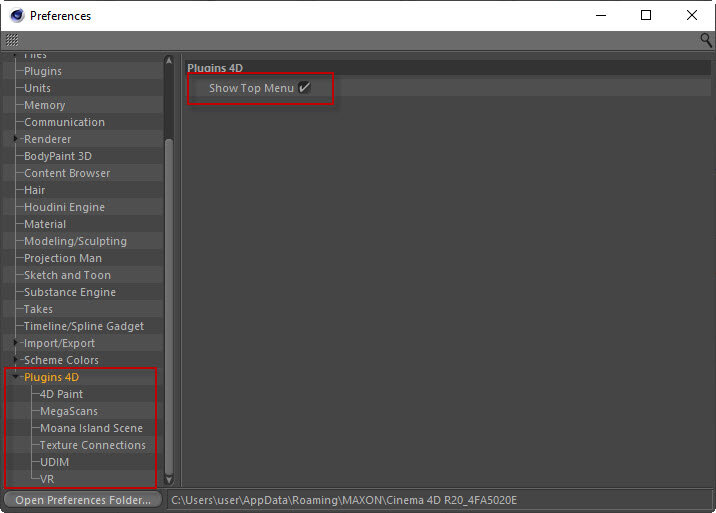Select Houdini Engine entry
Screen dimensions: 716x513
pyautogui.click(x=64, y=207)
